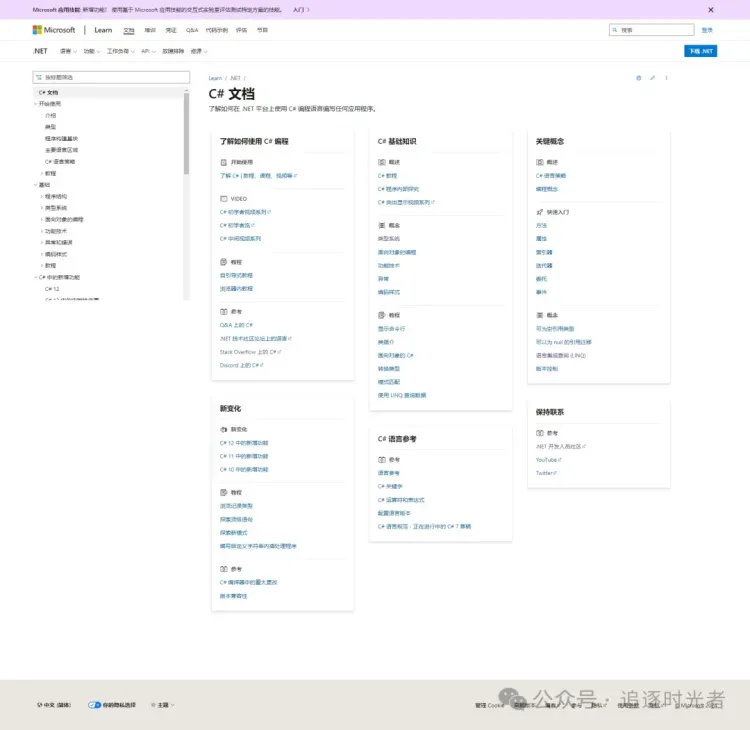Collapse the C# 中的新增功能 sidebar node
This screenshot has height=730, width=750.
[x=36, y=277]
